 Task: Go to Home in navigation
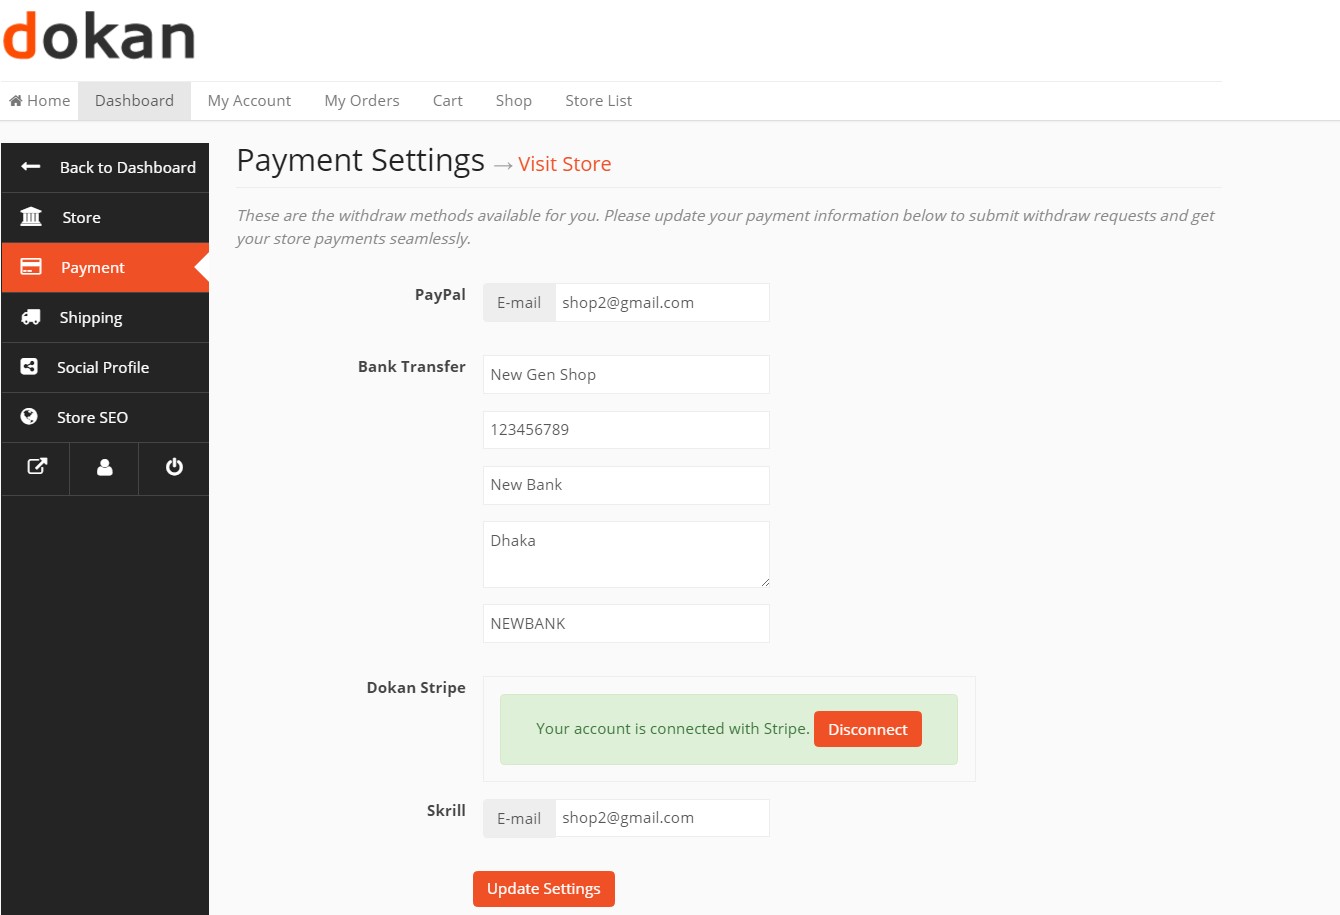click(40, 101)
